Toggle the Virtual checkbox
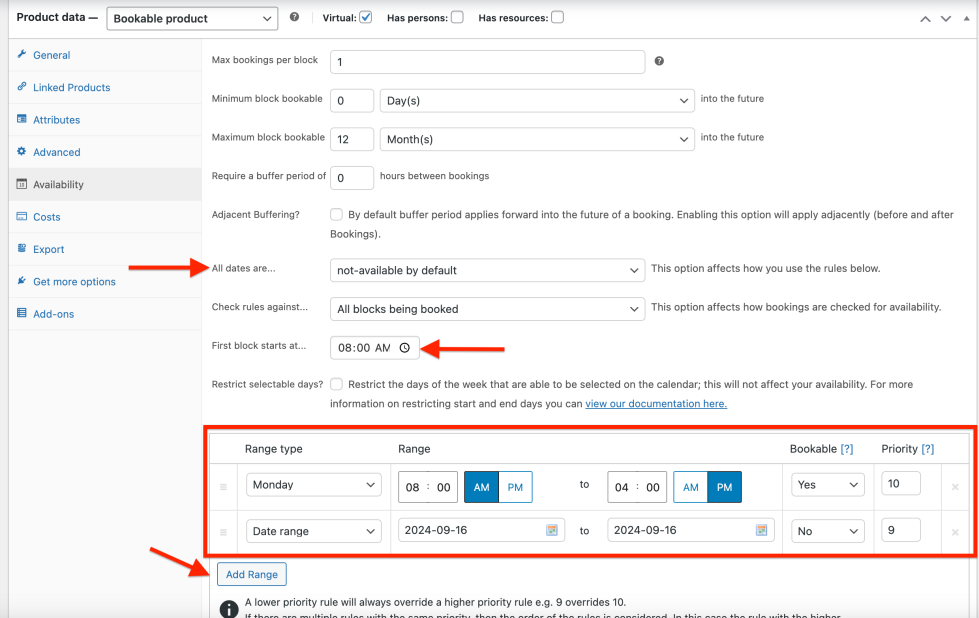 point(366,17)
